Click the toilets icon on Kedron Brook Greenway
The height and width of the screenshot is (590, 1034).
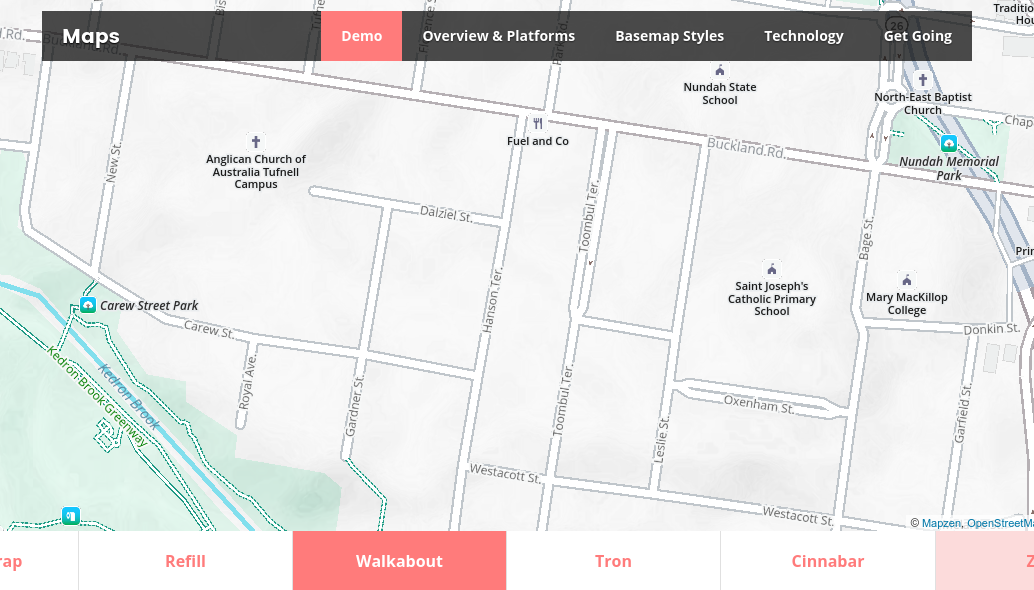click(x=70, y=516)
